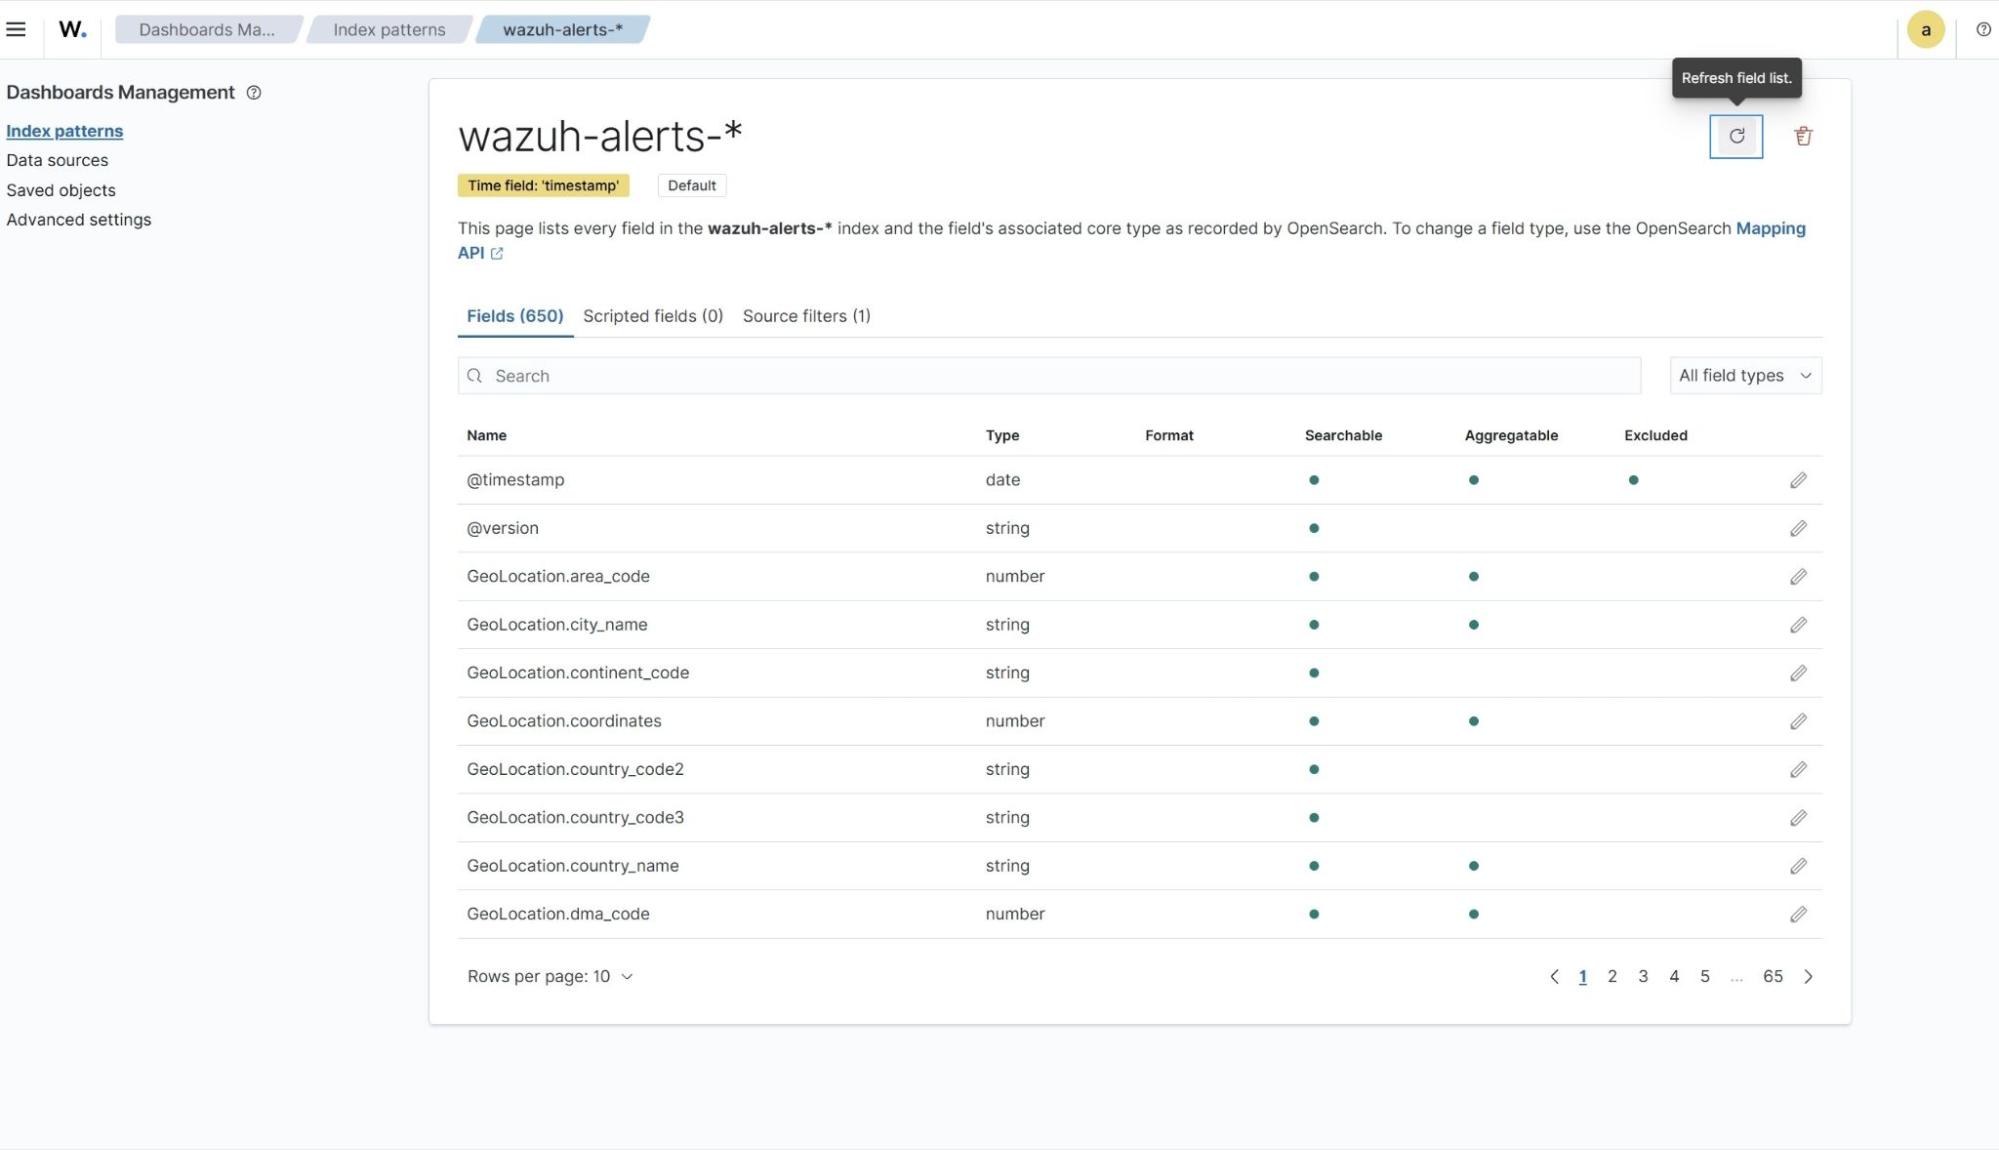Switch to Fields (650) tab
This screenshot has width=1999, height=1150.
click(x=515, y=316)
